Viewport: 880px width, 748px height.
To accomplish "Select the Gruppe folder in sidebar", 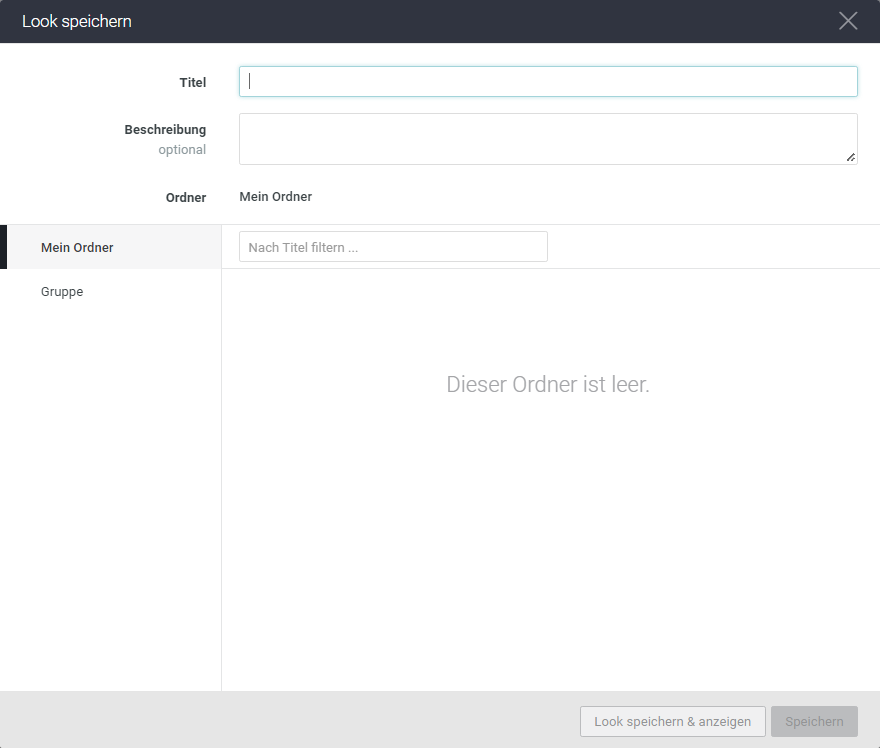I will (111, 291).
